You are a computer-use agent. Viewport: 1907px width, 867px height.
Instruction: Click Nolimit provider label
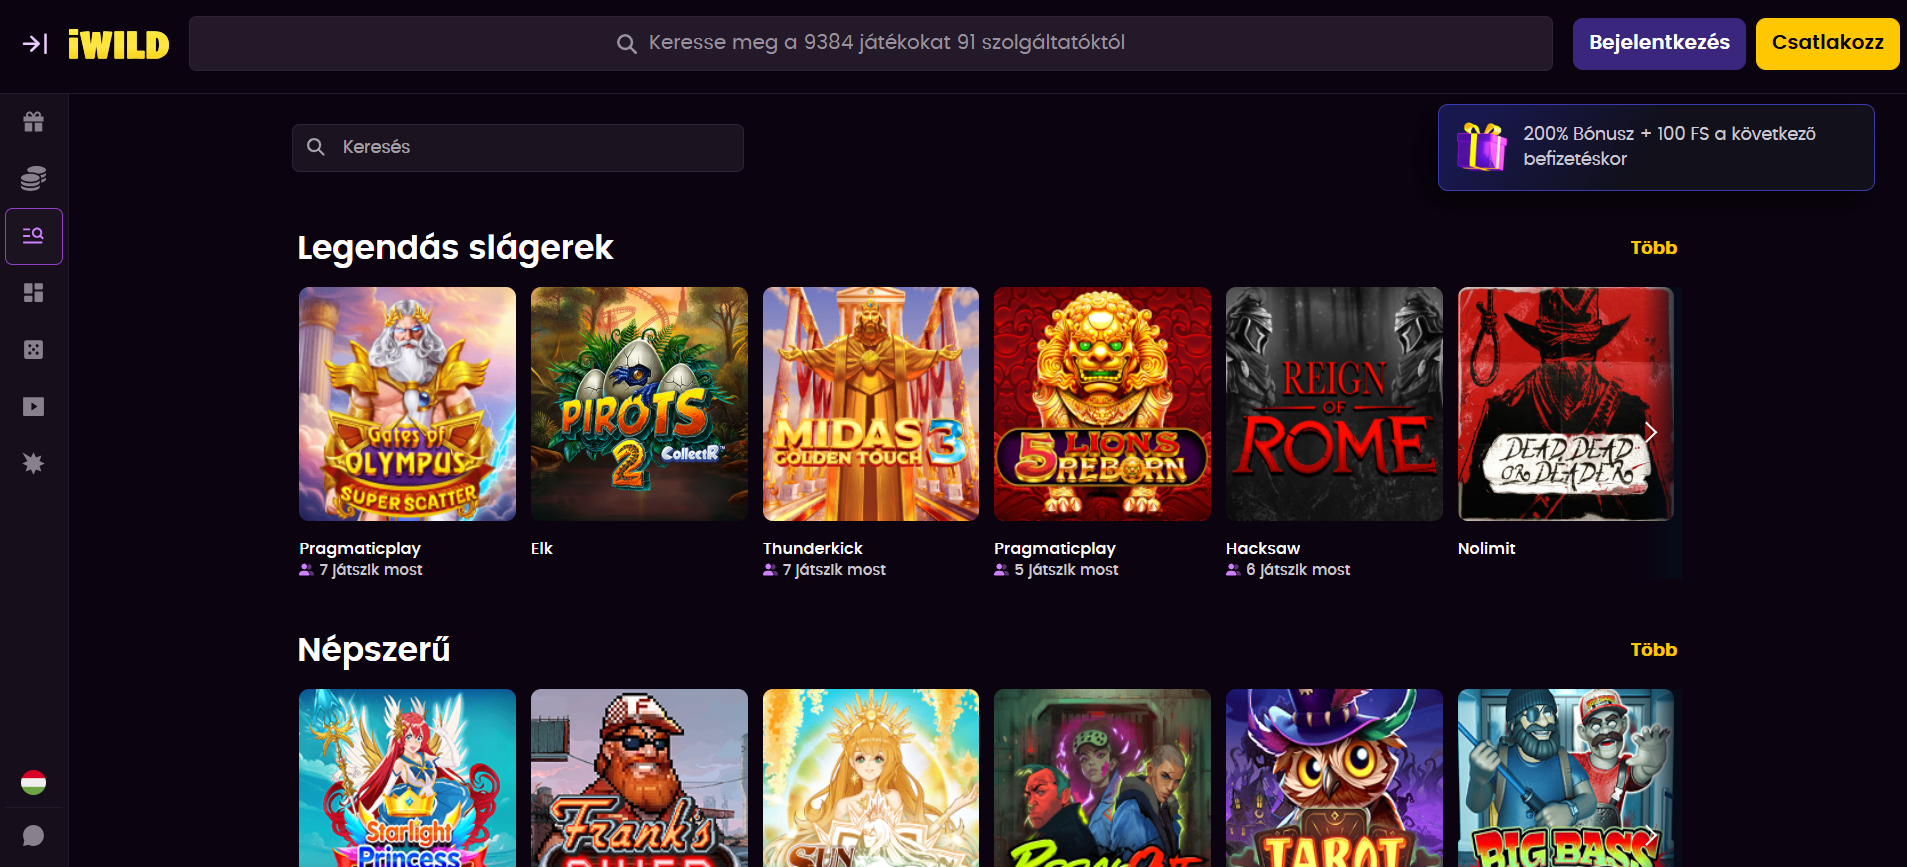[x=1487, y=548]
